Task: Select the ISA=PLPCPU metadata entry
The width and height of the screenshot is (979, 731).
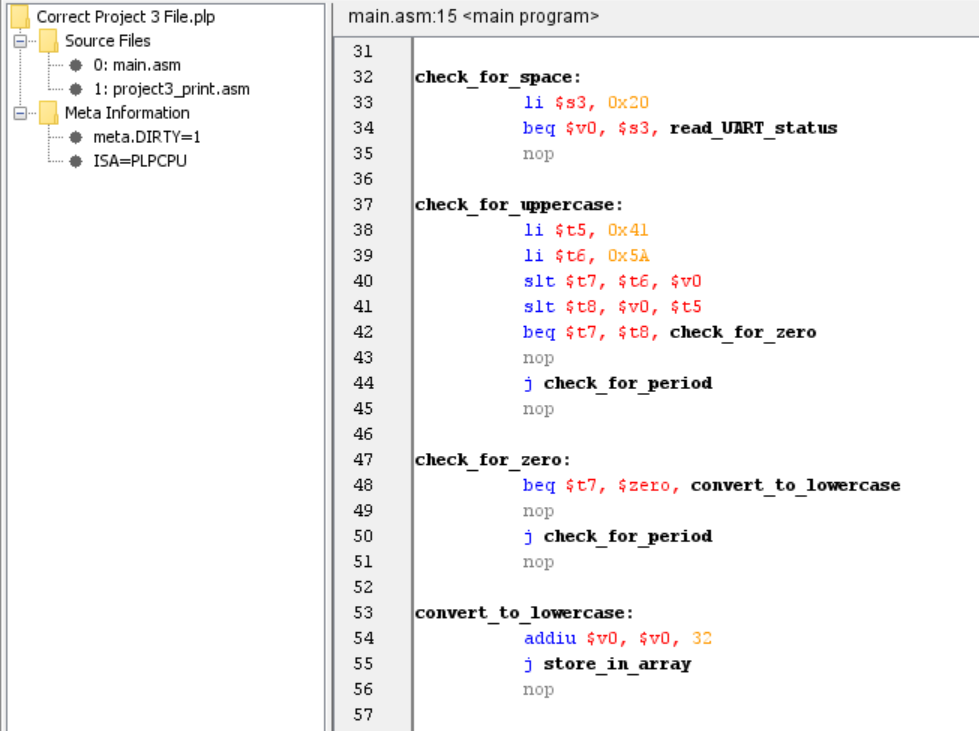Action: coord(124,161)
